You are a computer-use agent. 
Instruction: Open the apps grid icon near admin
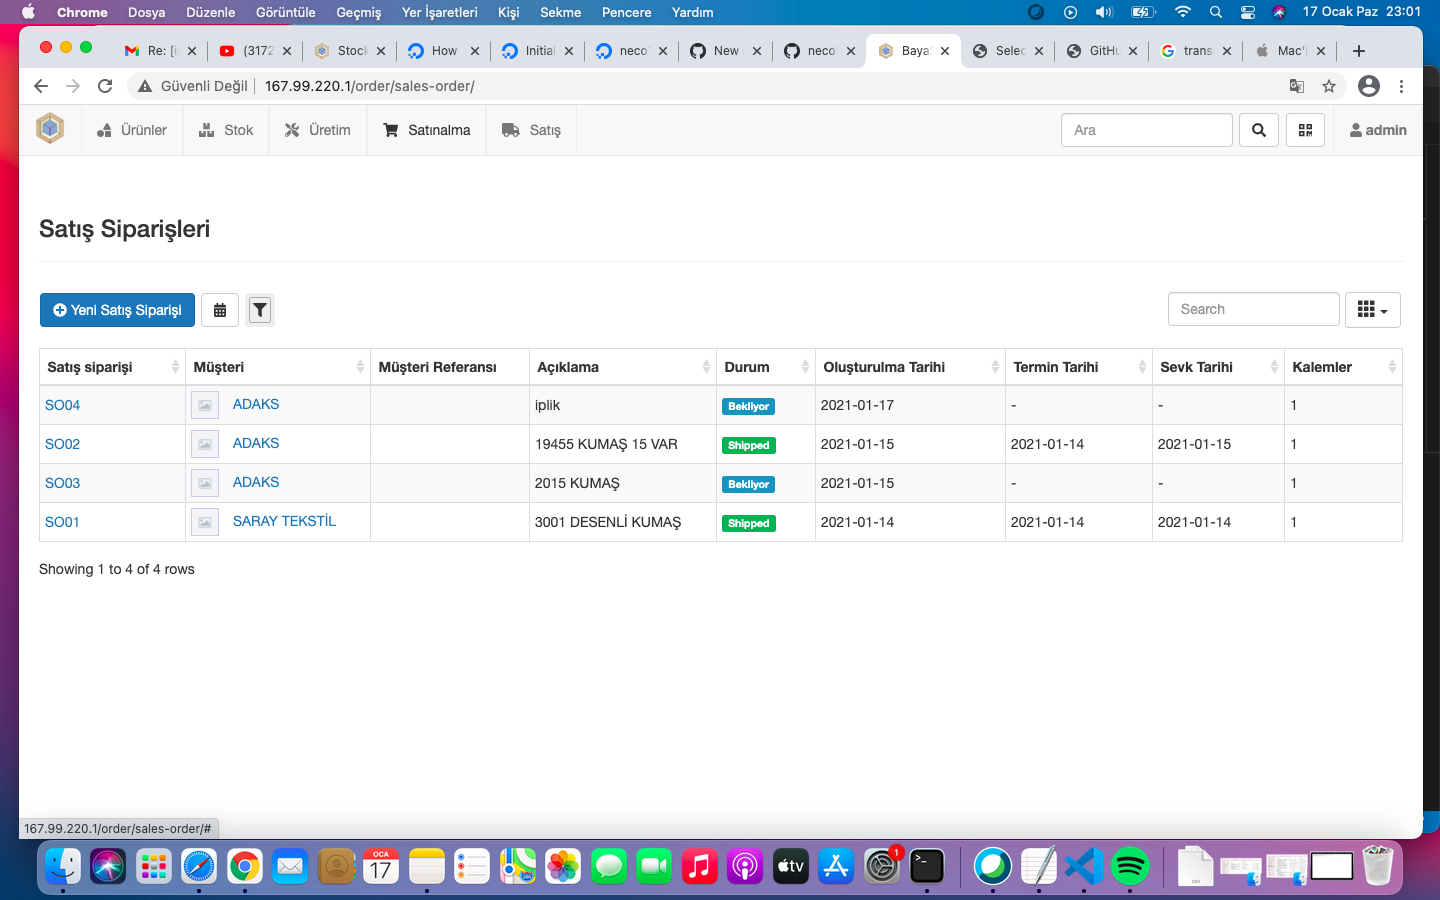(x=1305, y=130)
